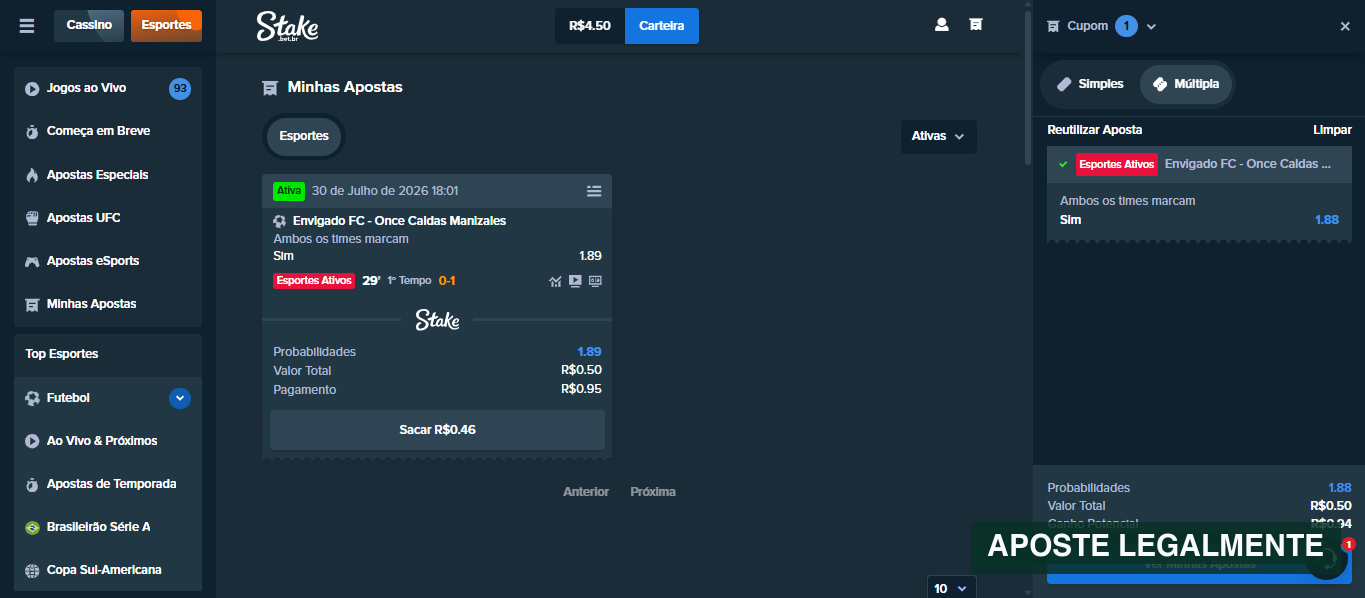
Task: Go to Próxima page
Action: 653,492
